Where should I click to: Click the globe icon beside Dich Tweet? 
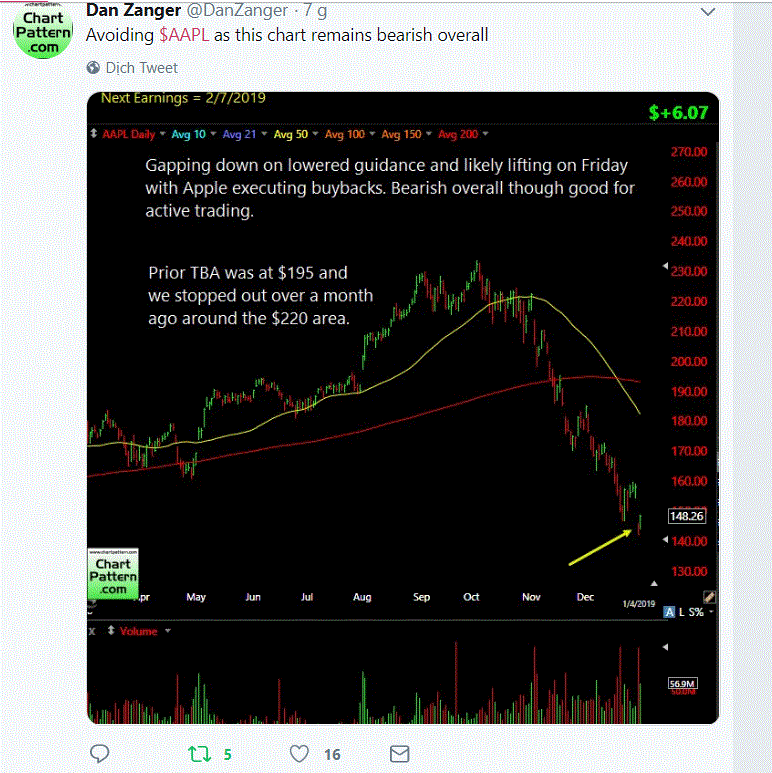click(94, 68)
